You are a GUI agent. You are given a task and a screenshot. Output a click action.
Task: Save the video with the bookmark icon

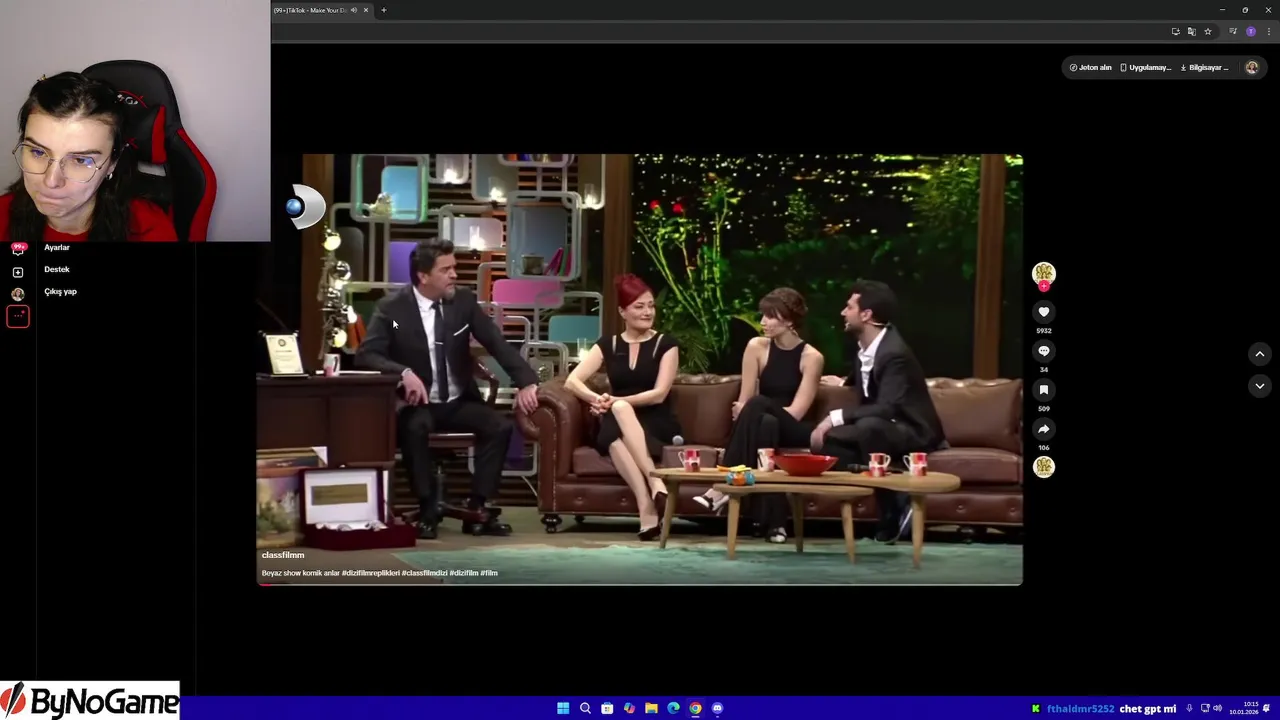pos(1043,390)
